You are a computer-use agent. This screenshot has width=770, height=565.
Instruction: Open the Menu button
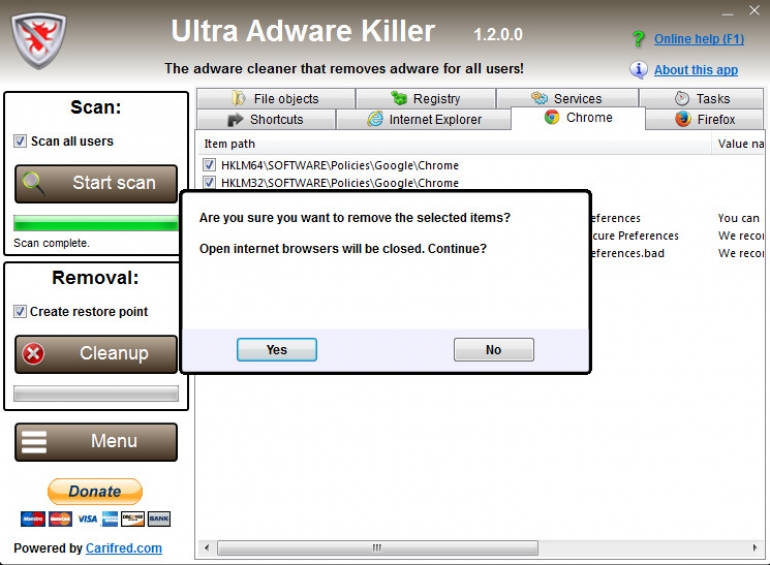96,442
